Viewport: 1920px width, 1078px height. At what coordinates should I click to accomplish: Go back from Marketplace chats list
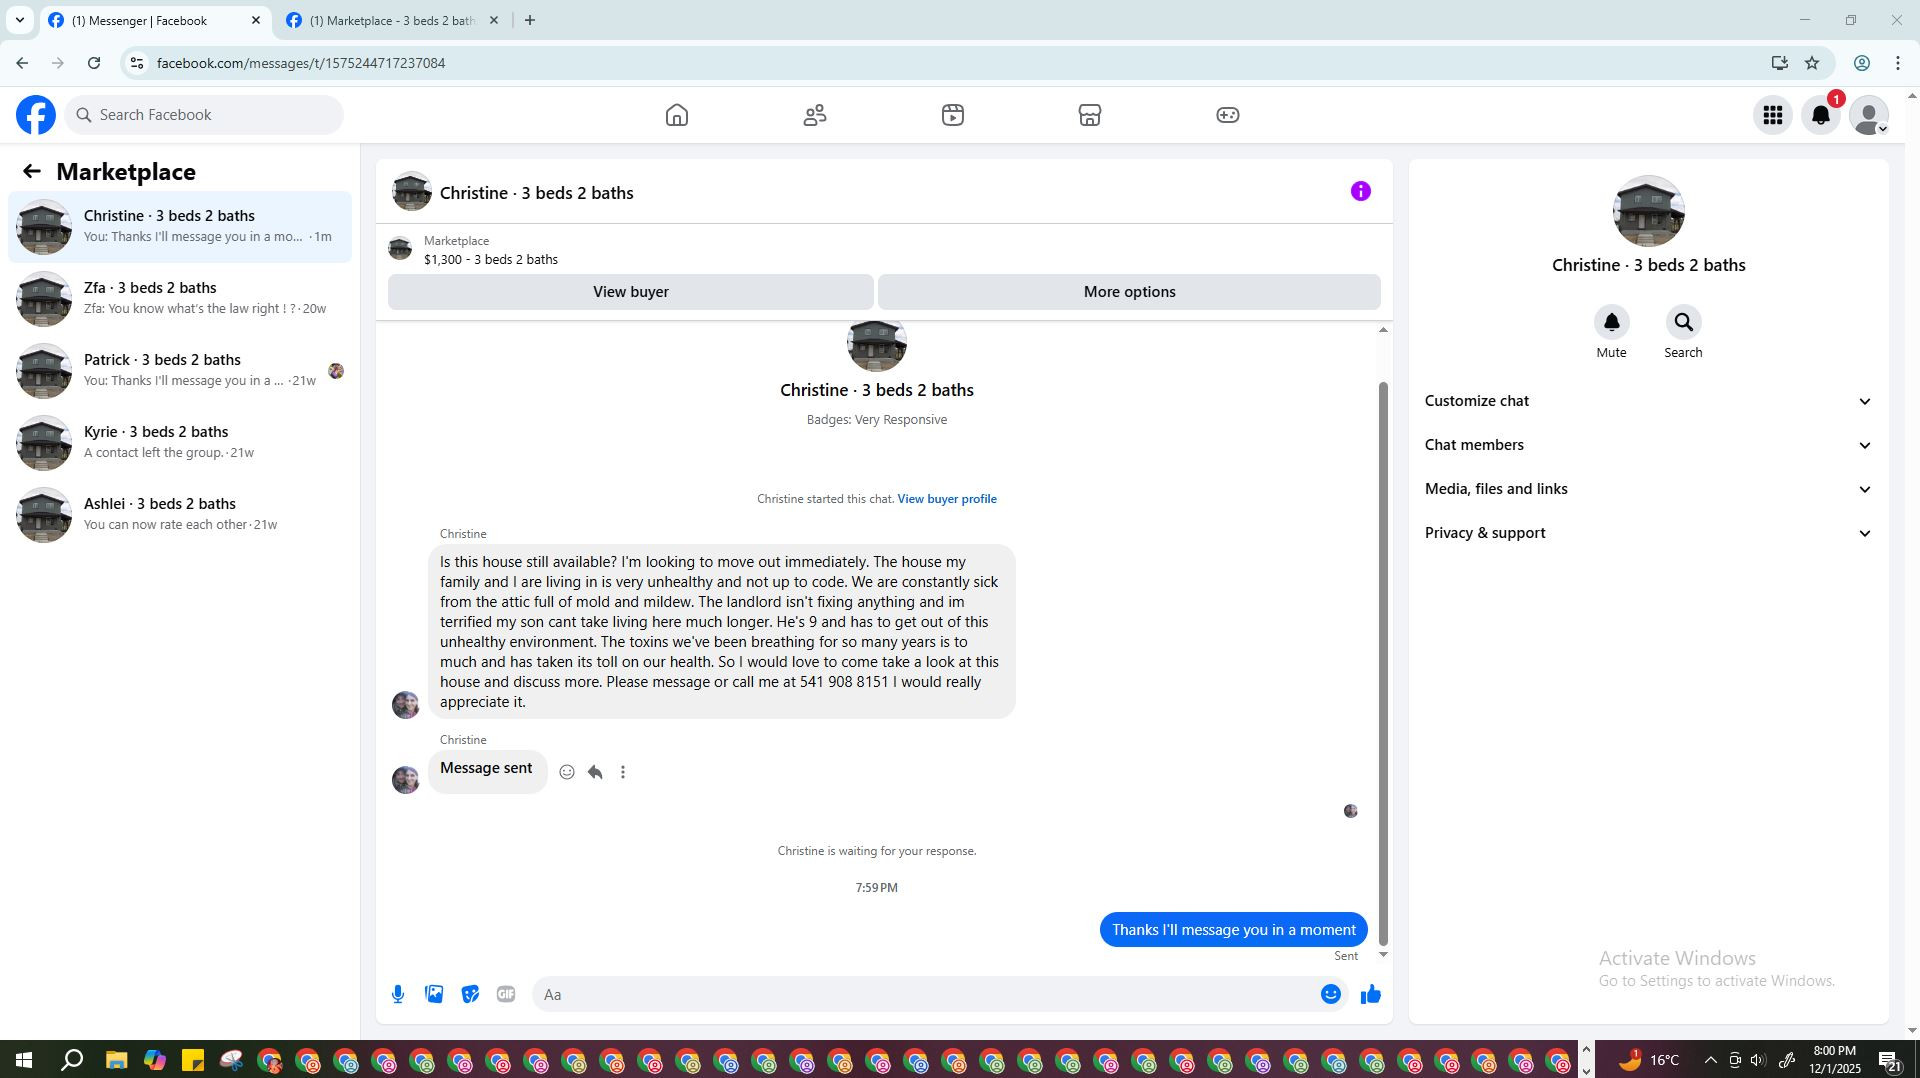point(32,172)
